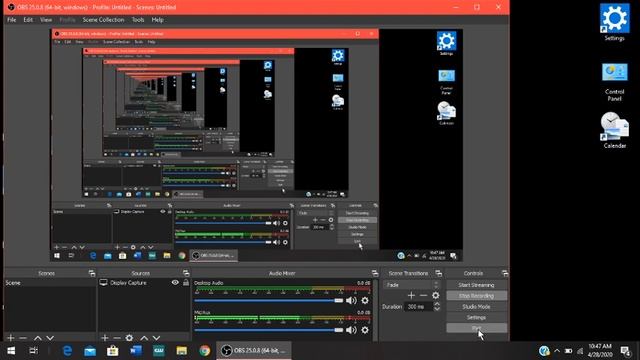Enable Studio Mode button
Image resolution: width=640 pixels, height=360 pixels.
point(476,307)
